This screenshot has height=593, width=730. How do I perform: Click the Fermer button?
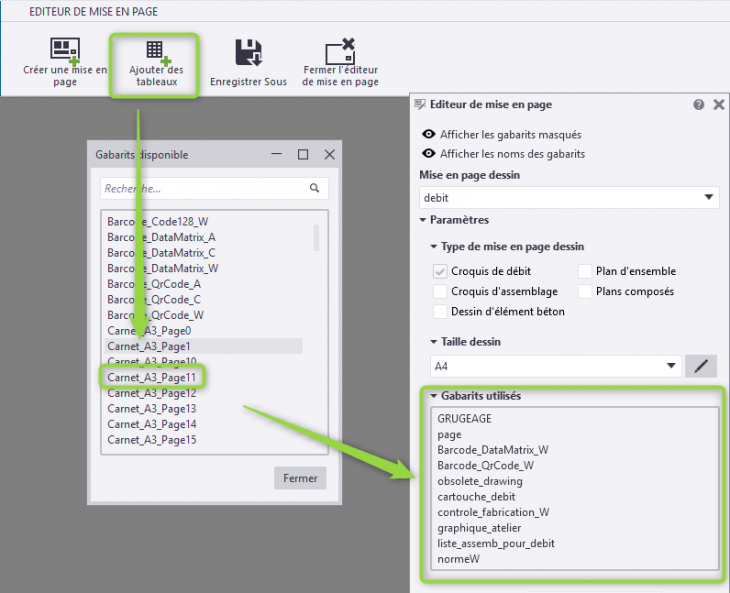[300, 478]
